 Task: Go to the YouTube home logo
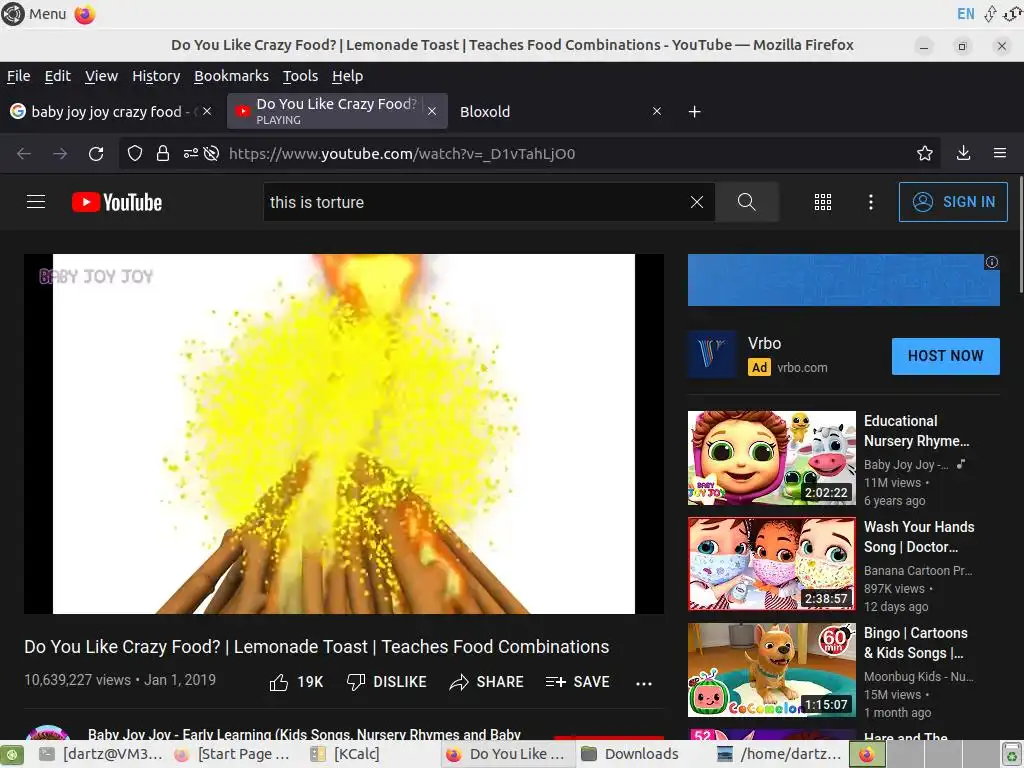[x=117, y=202]
